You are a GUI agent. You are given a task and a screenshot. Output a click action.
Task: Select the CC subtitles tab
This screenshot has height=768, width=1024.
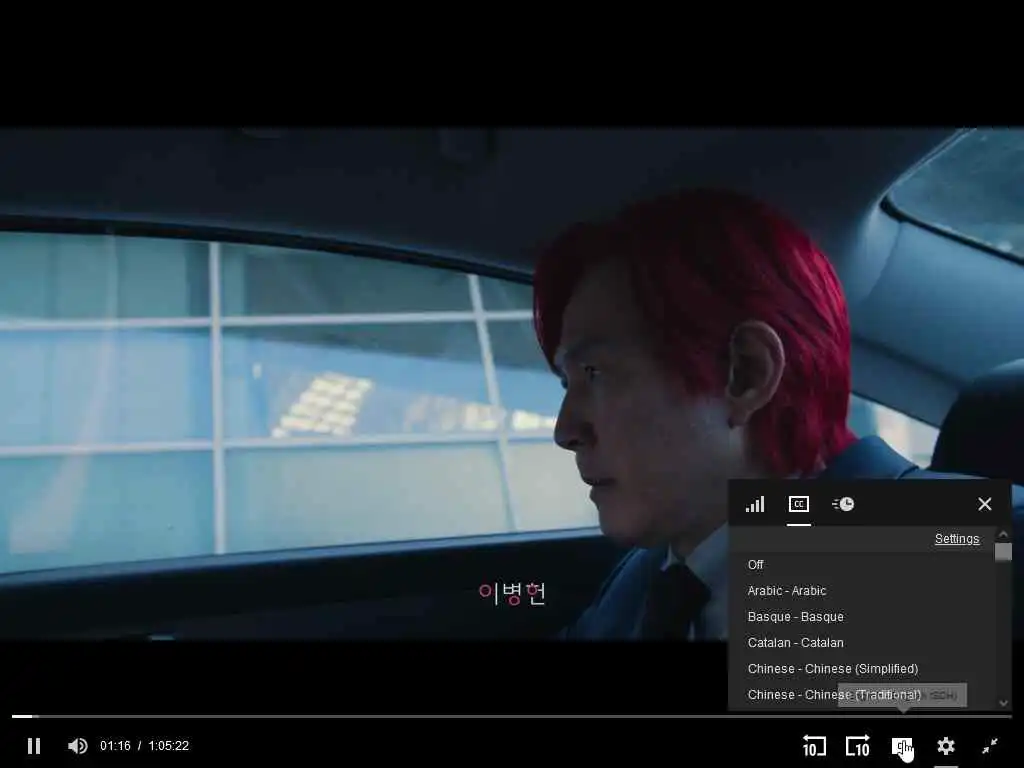pyautogui.click(x=799, y=504)
